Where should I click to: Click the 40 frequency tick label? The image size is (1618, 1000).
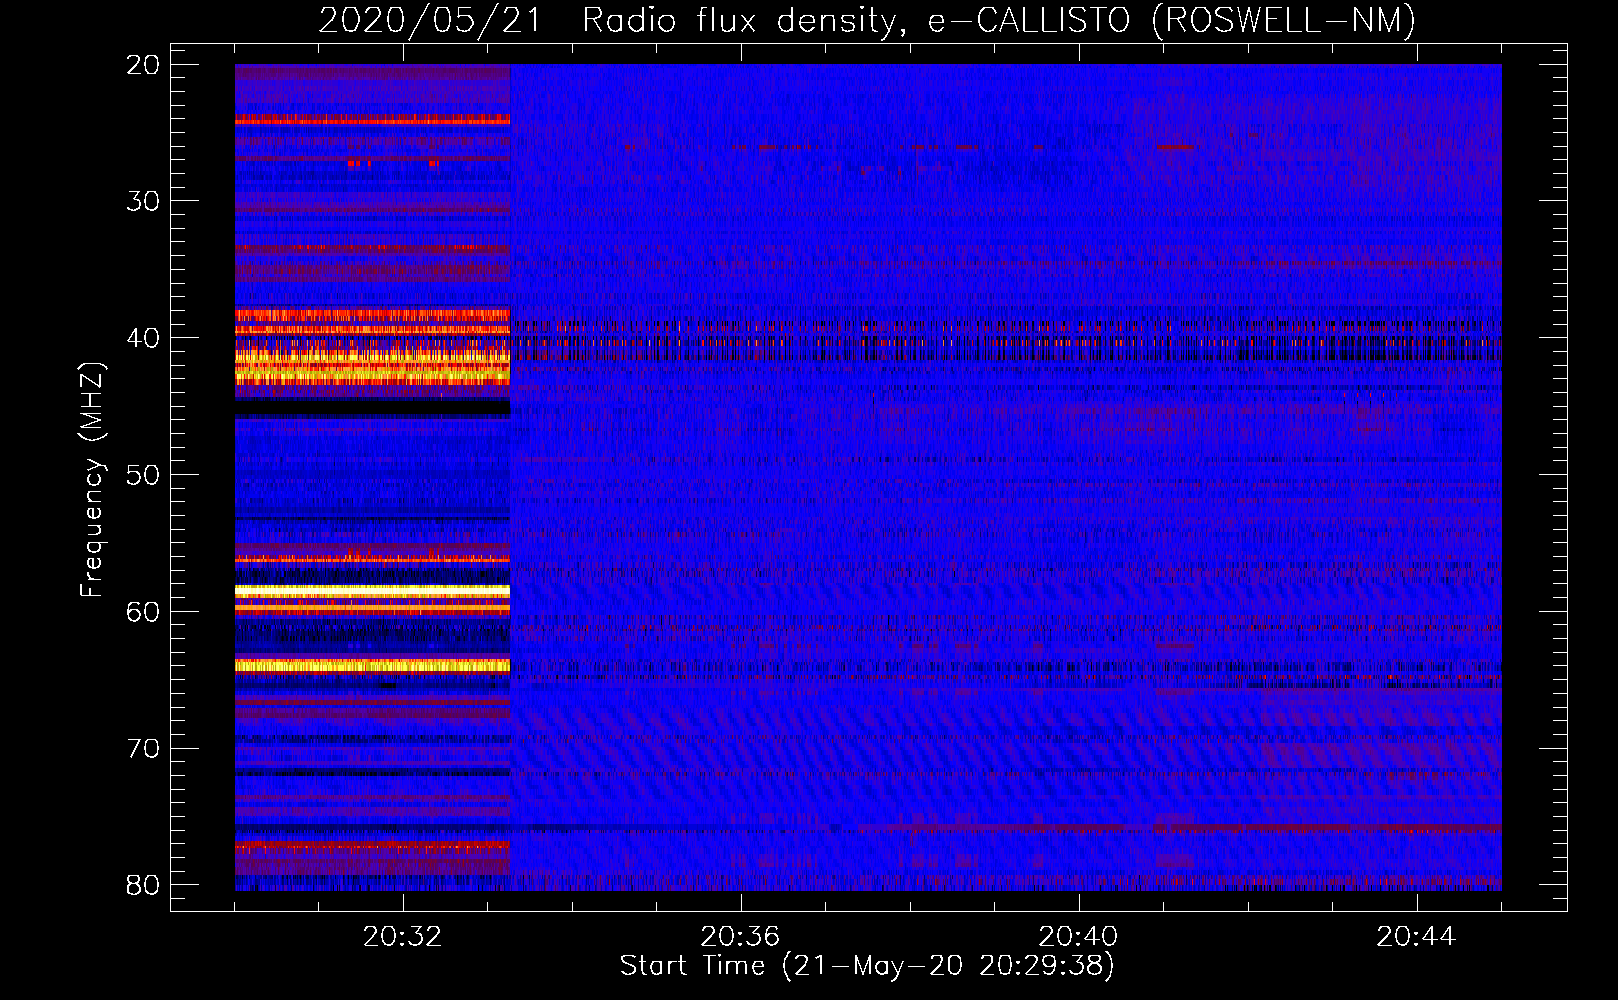[143, 338]
